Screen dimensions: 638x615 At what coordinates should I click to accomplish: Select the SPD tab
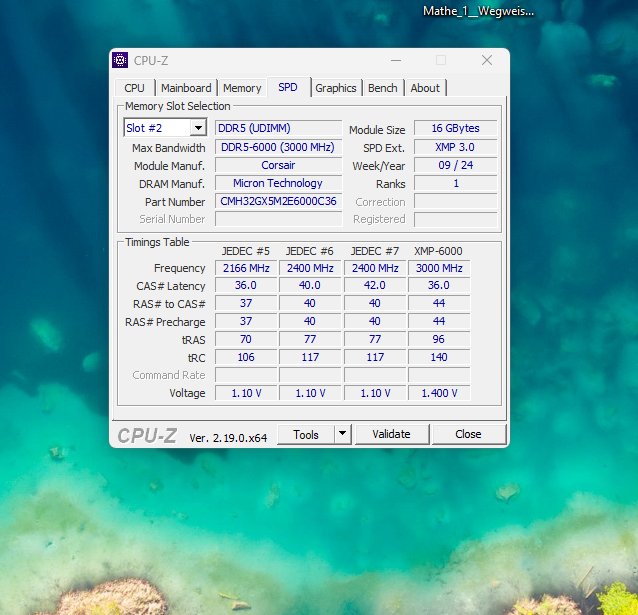[x=288, y=87]
